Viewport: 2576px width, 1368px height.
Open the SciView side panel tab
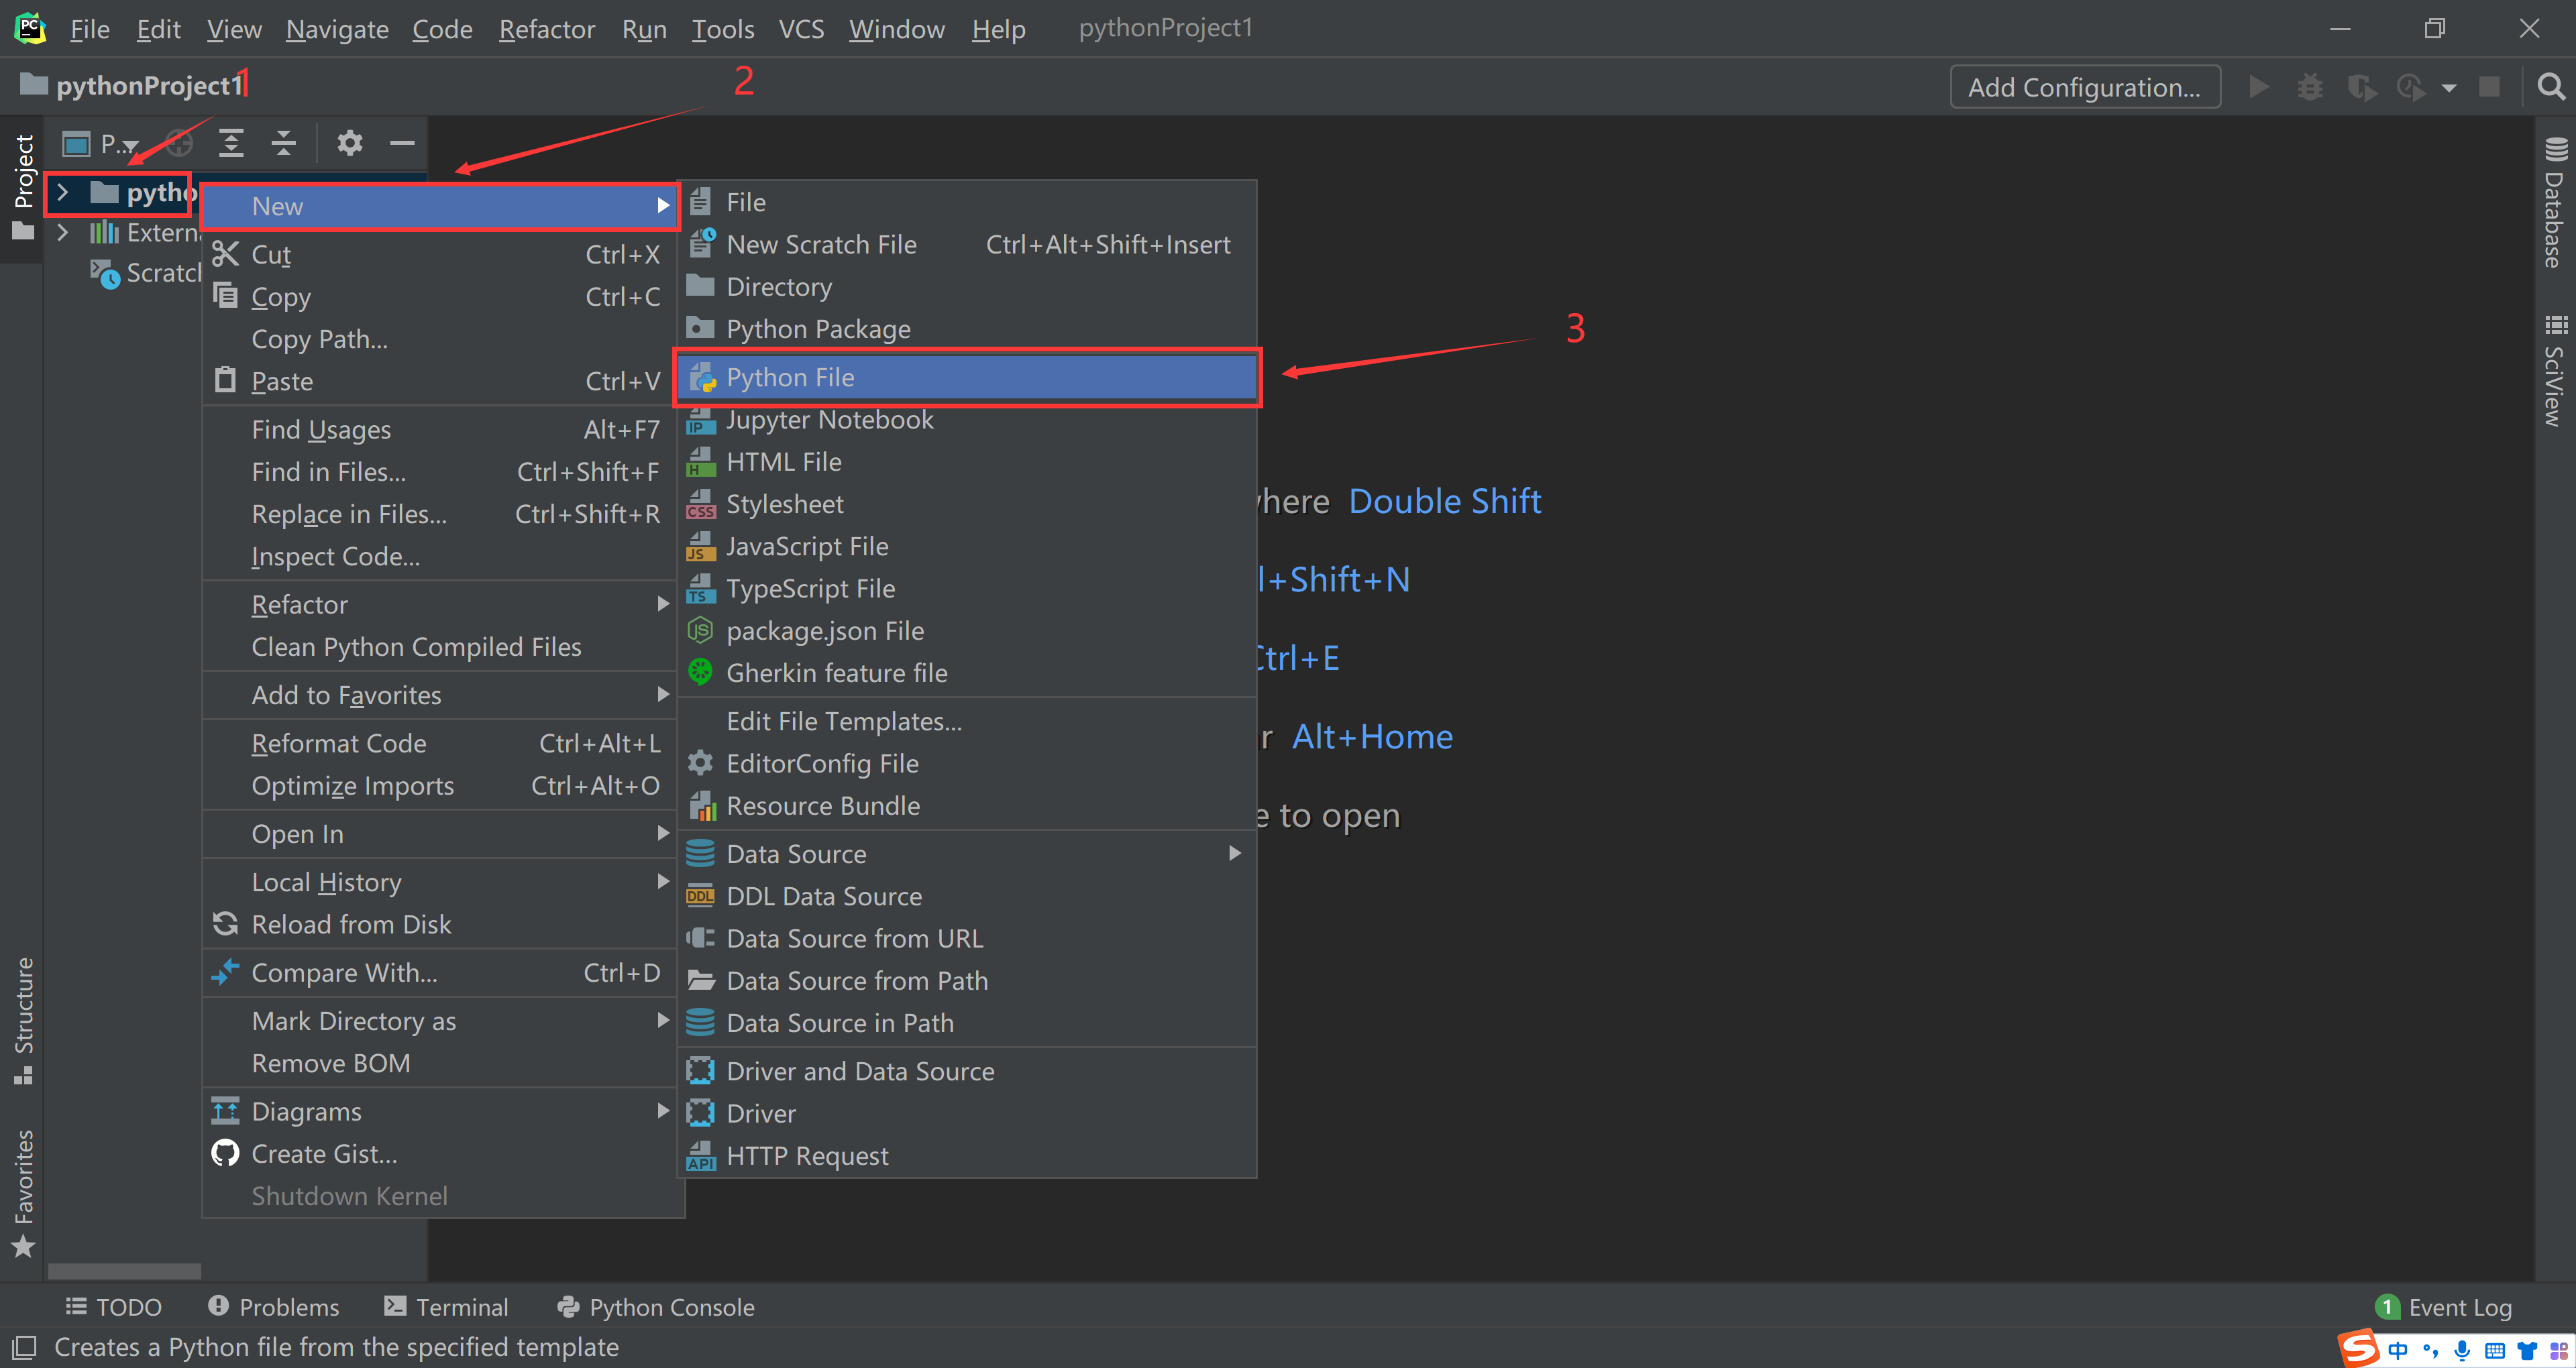(x=2555, y=370)
